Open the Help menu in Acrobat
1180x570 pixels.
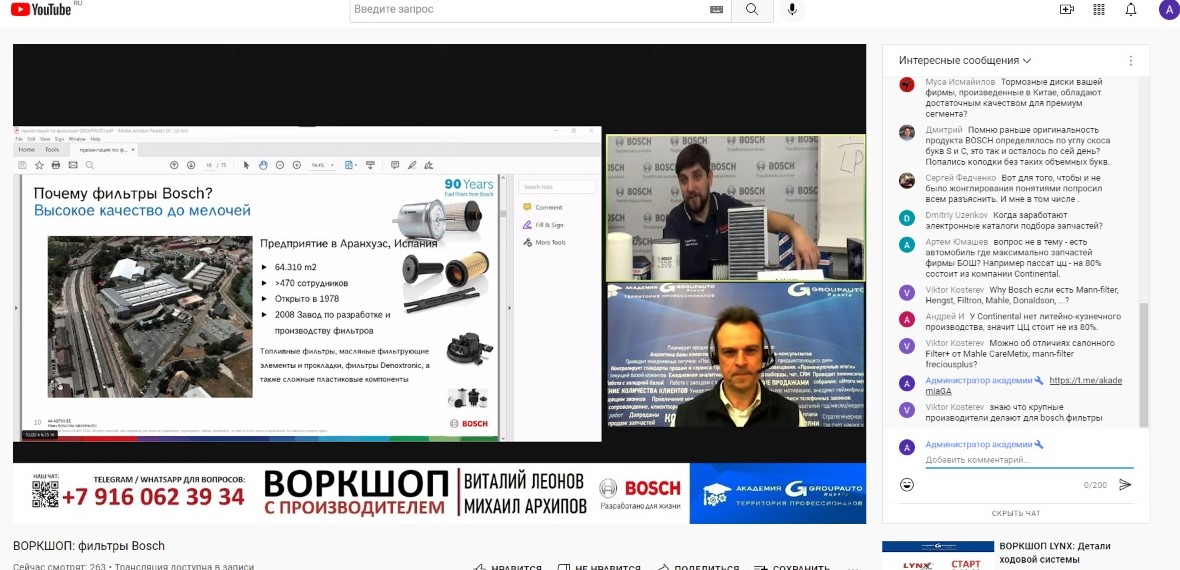96,139
